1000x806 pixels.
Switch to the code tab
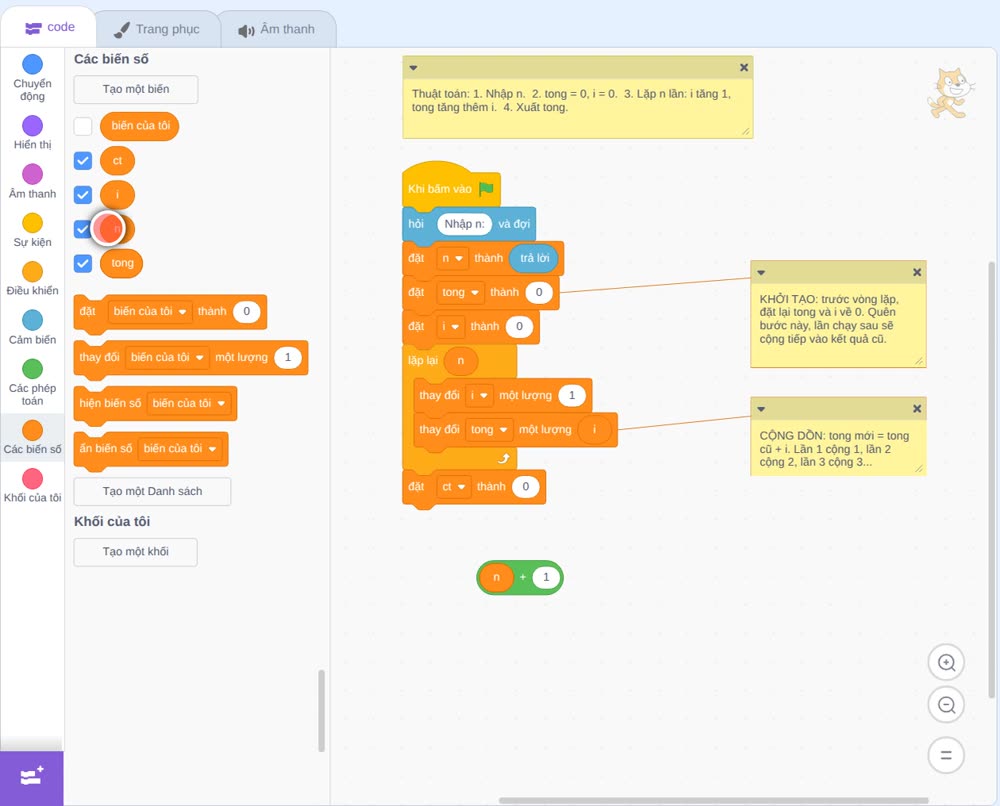tap(49, 27)
